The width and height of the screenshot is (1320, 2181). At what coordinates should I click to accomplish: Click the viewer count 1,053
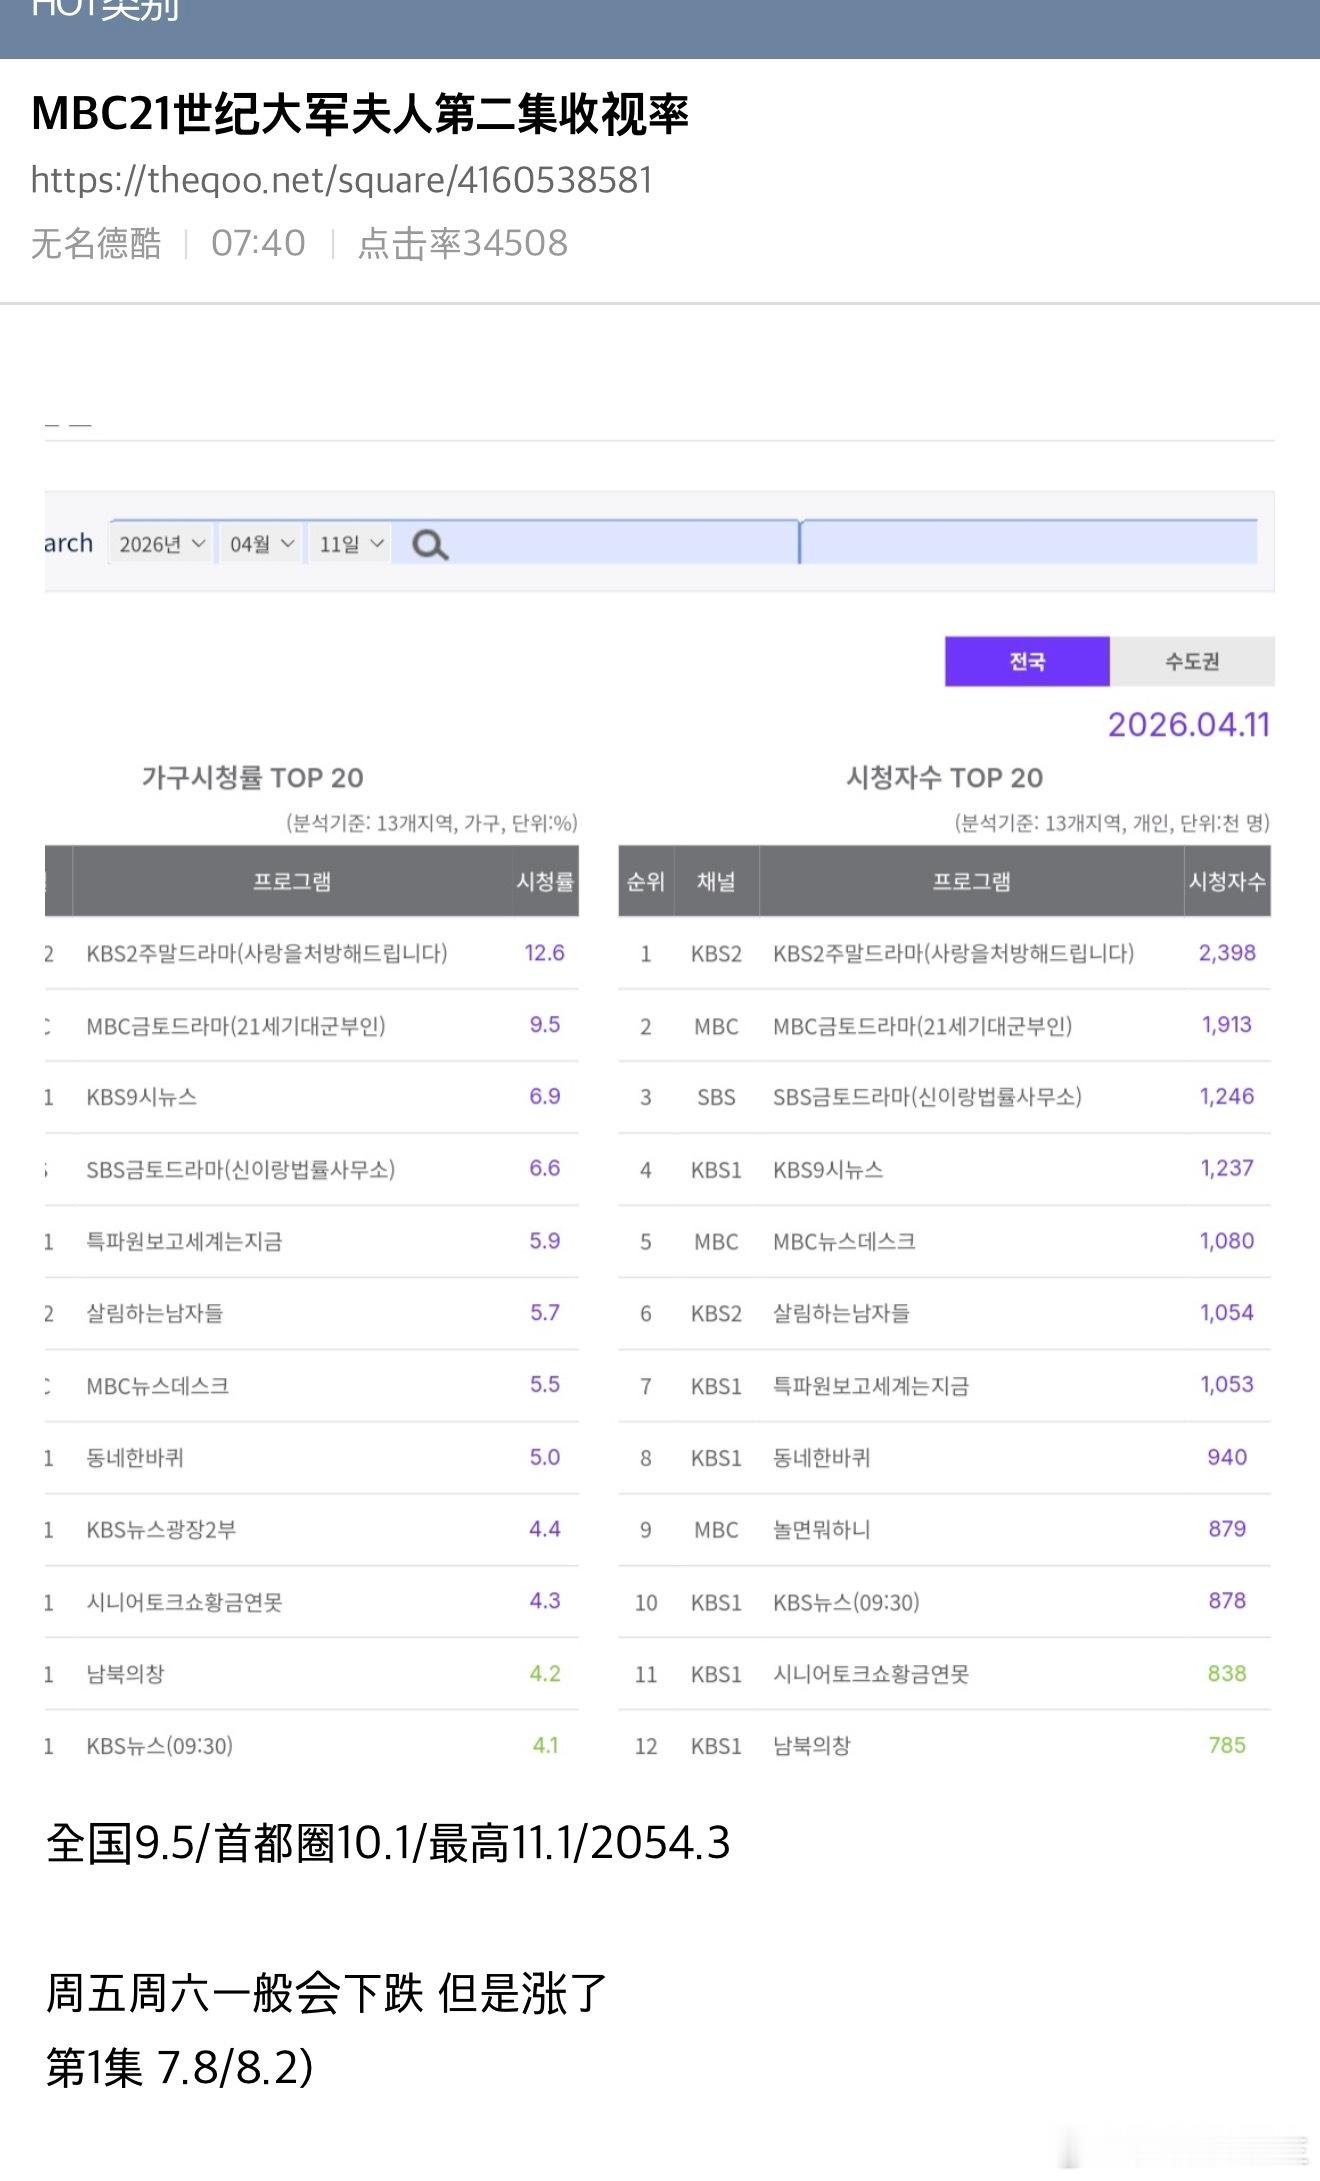pyautogui.click(x=1227, y=1385)
